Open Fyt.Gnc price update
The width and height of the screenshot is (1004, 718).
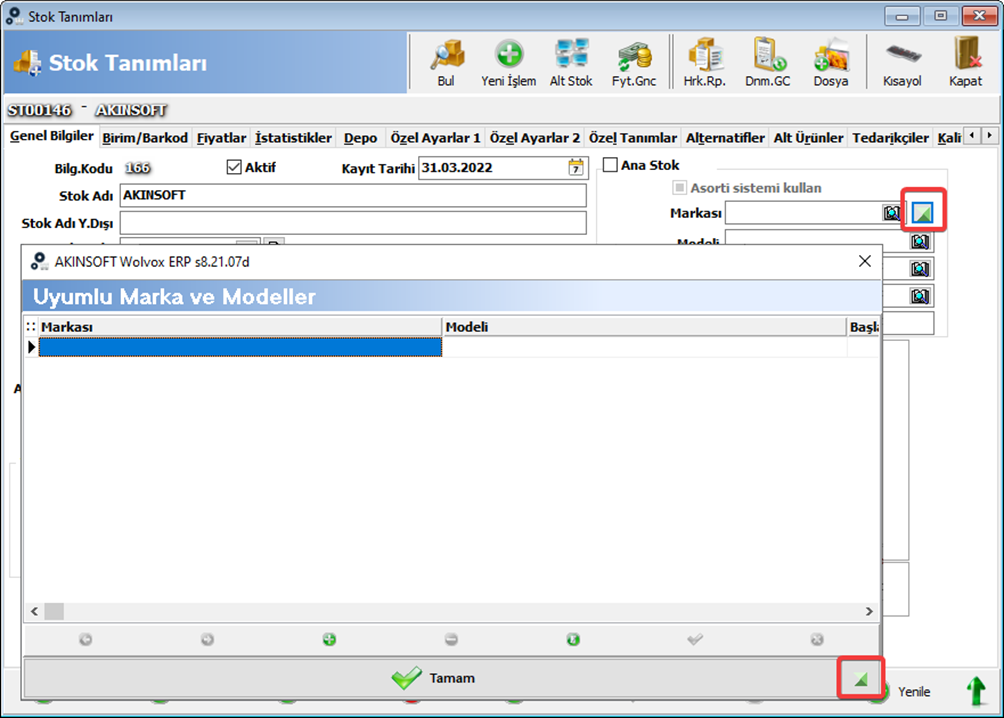click(x=634, y=63)
